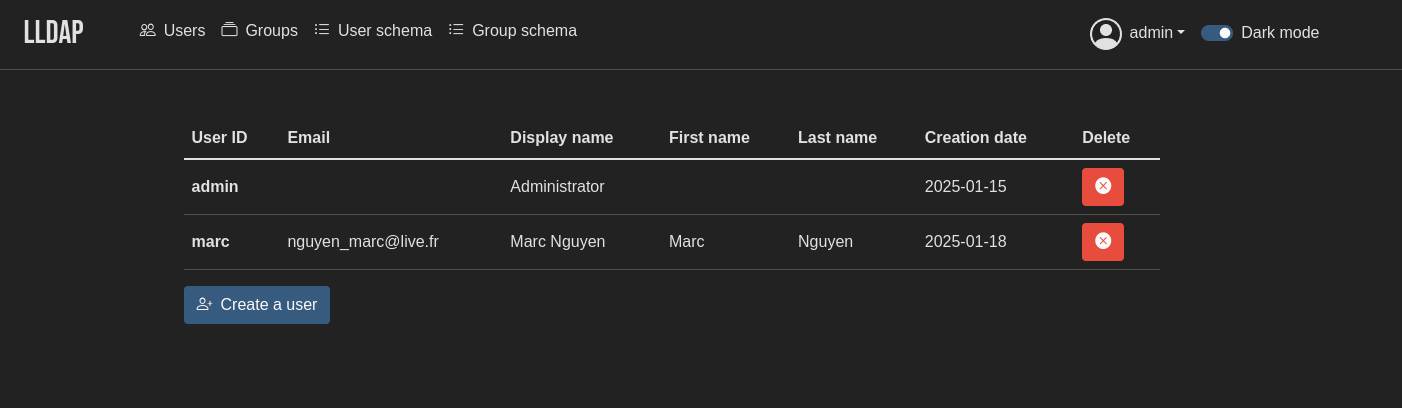Open the admin user details

coord(215,187)
